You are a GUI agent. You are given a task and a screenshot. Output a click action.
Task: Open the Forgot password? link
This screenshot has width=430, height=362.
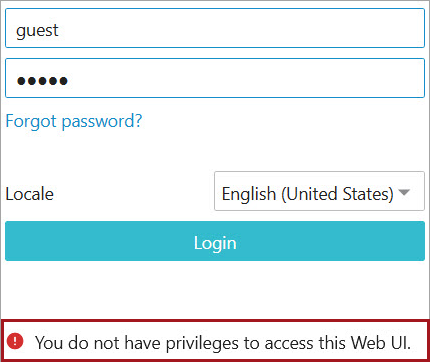(74, 121)
